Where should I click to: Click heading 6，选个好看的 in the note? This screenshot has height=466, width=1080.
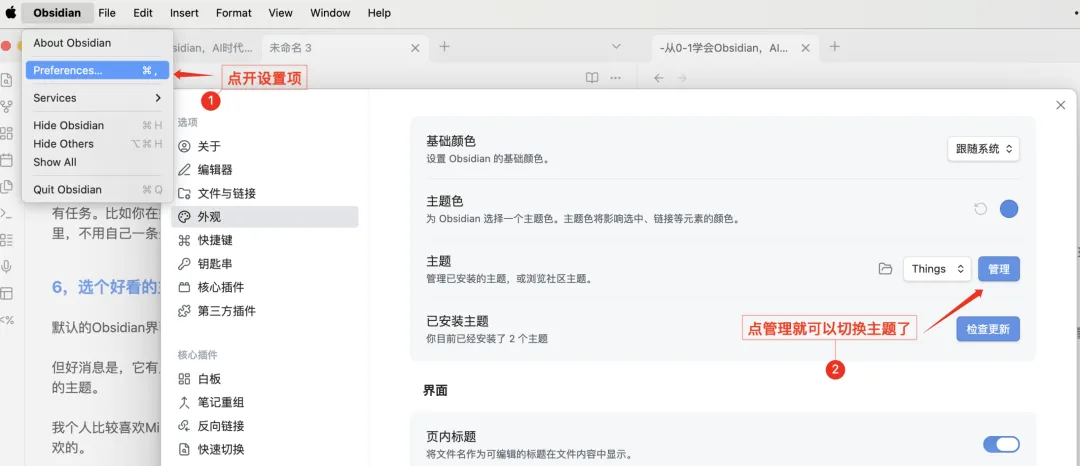107,287
